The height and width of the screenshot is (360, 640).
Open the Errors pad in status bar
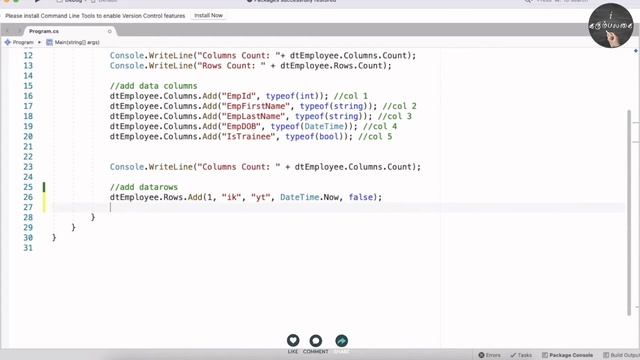(x=489, y=355)
